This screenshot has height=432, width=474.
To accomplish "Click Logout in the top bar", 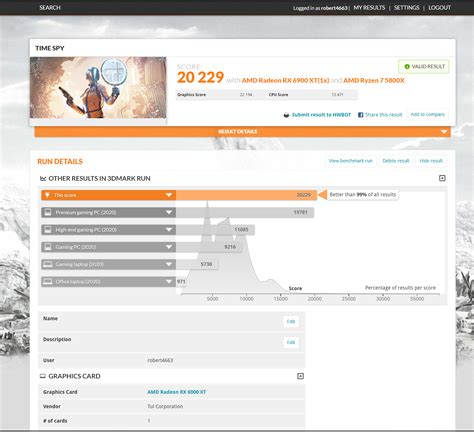I will (439, 8).
